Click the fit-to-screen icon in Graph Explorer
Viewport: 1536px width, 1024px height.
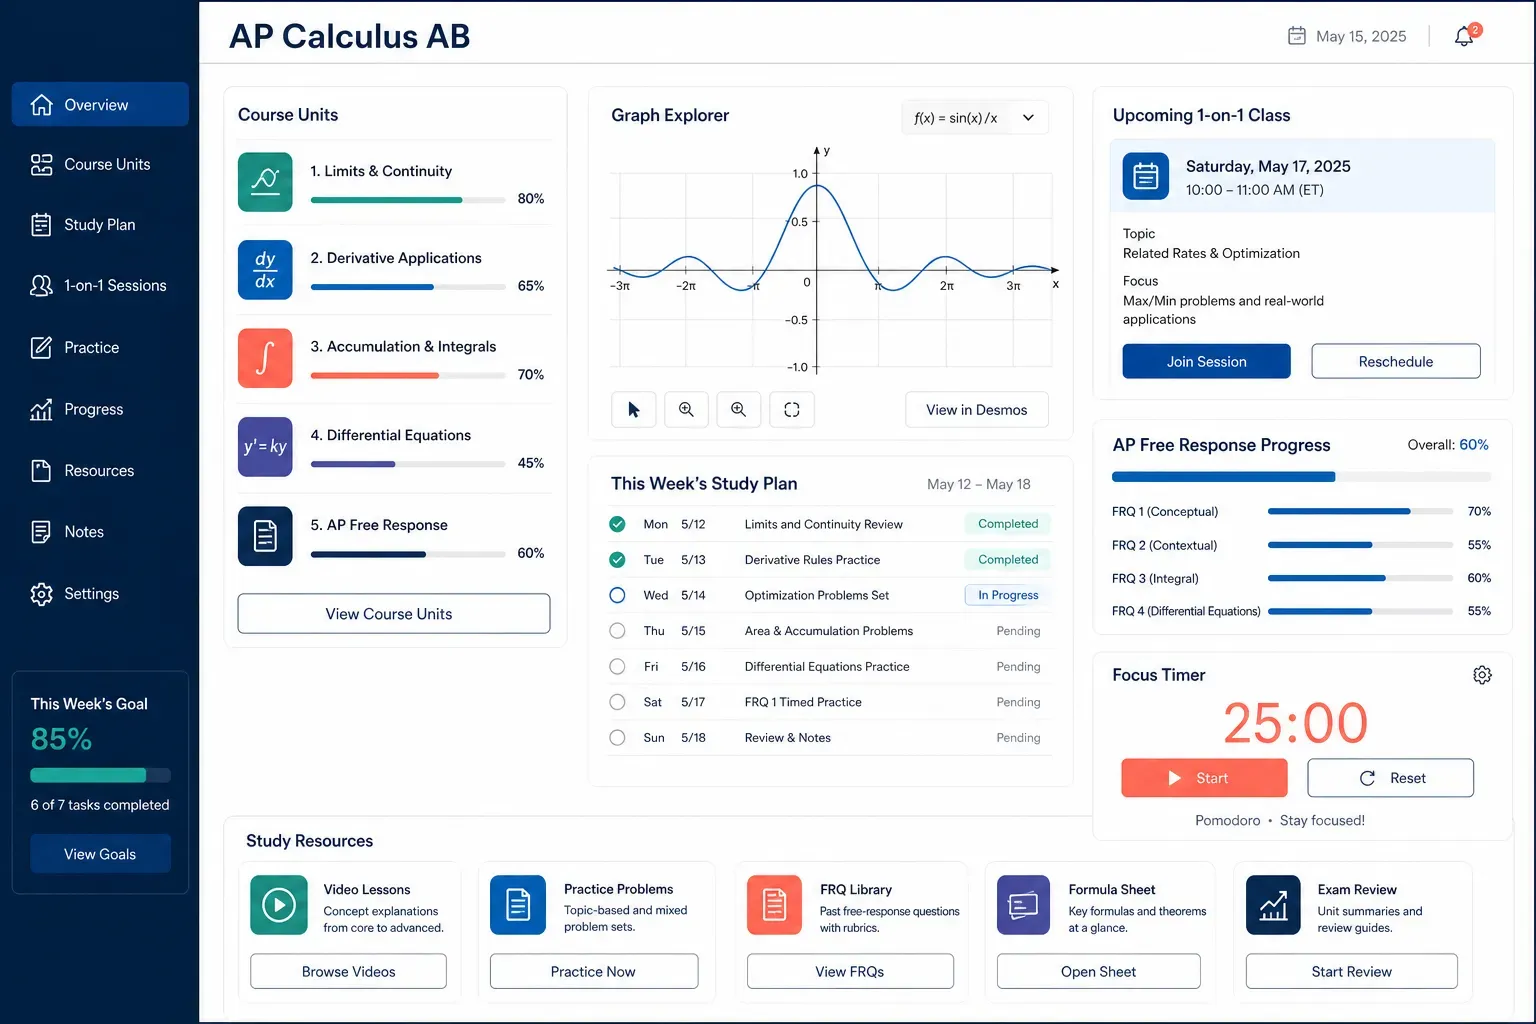tap(791, 409)
